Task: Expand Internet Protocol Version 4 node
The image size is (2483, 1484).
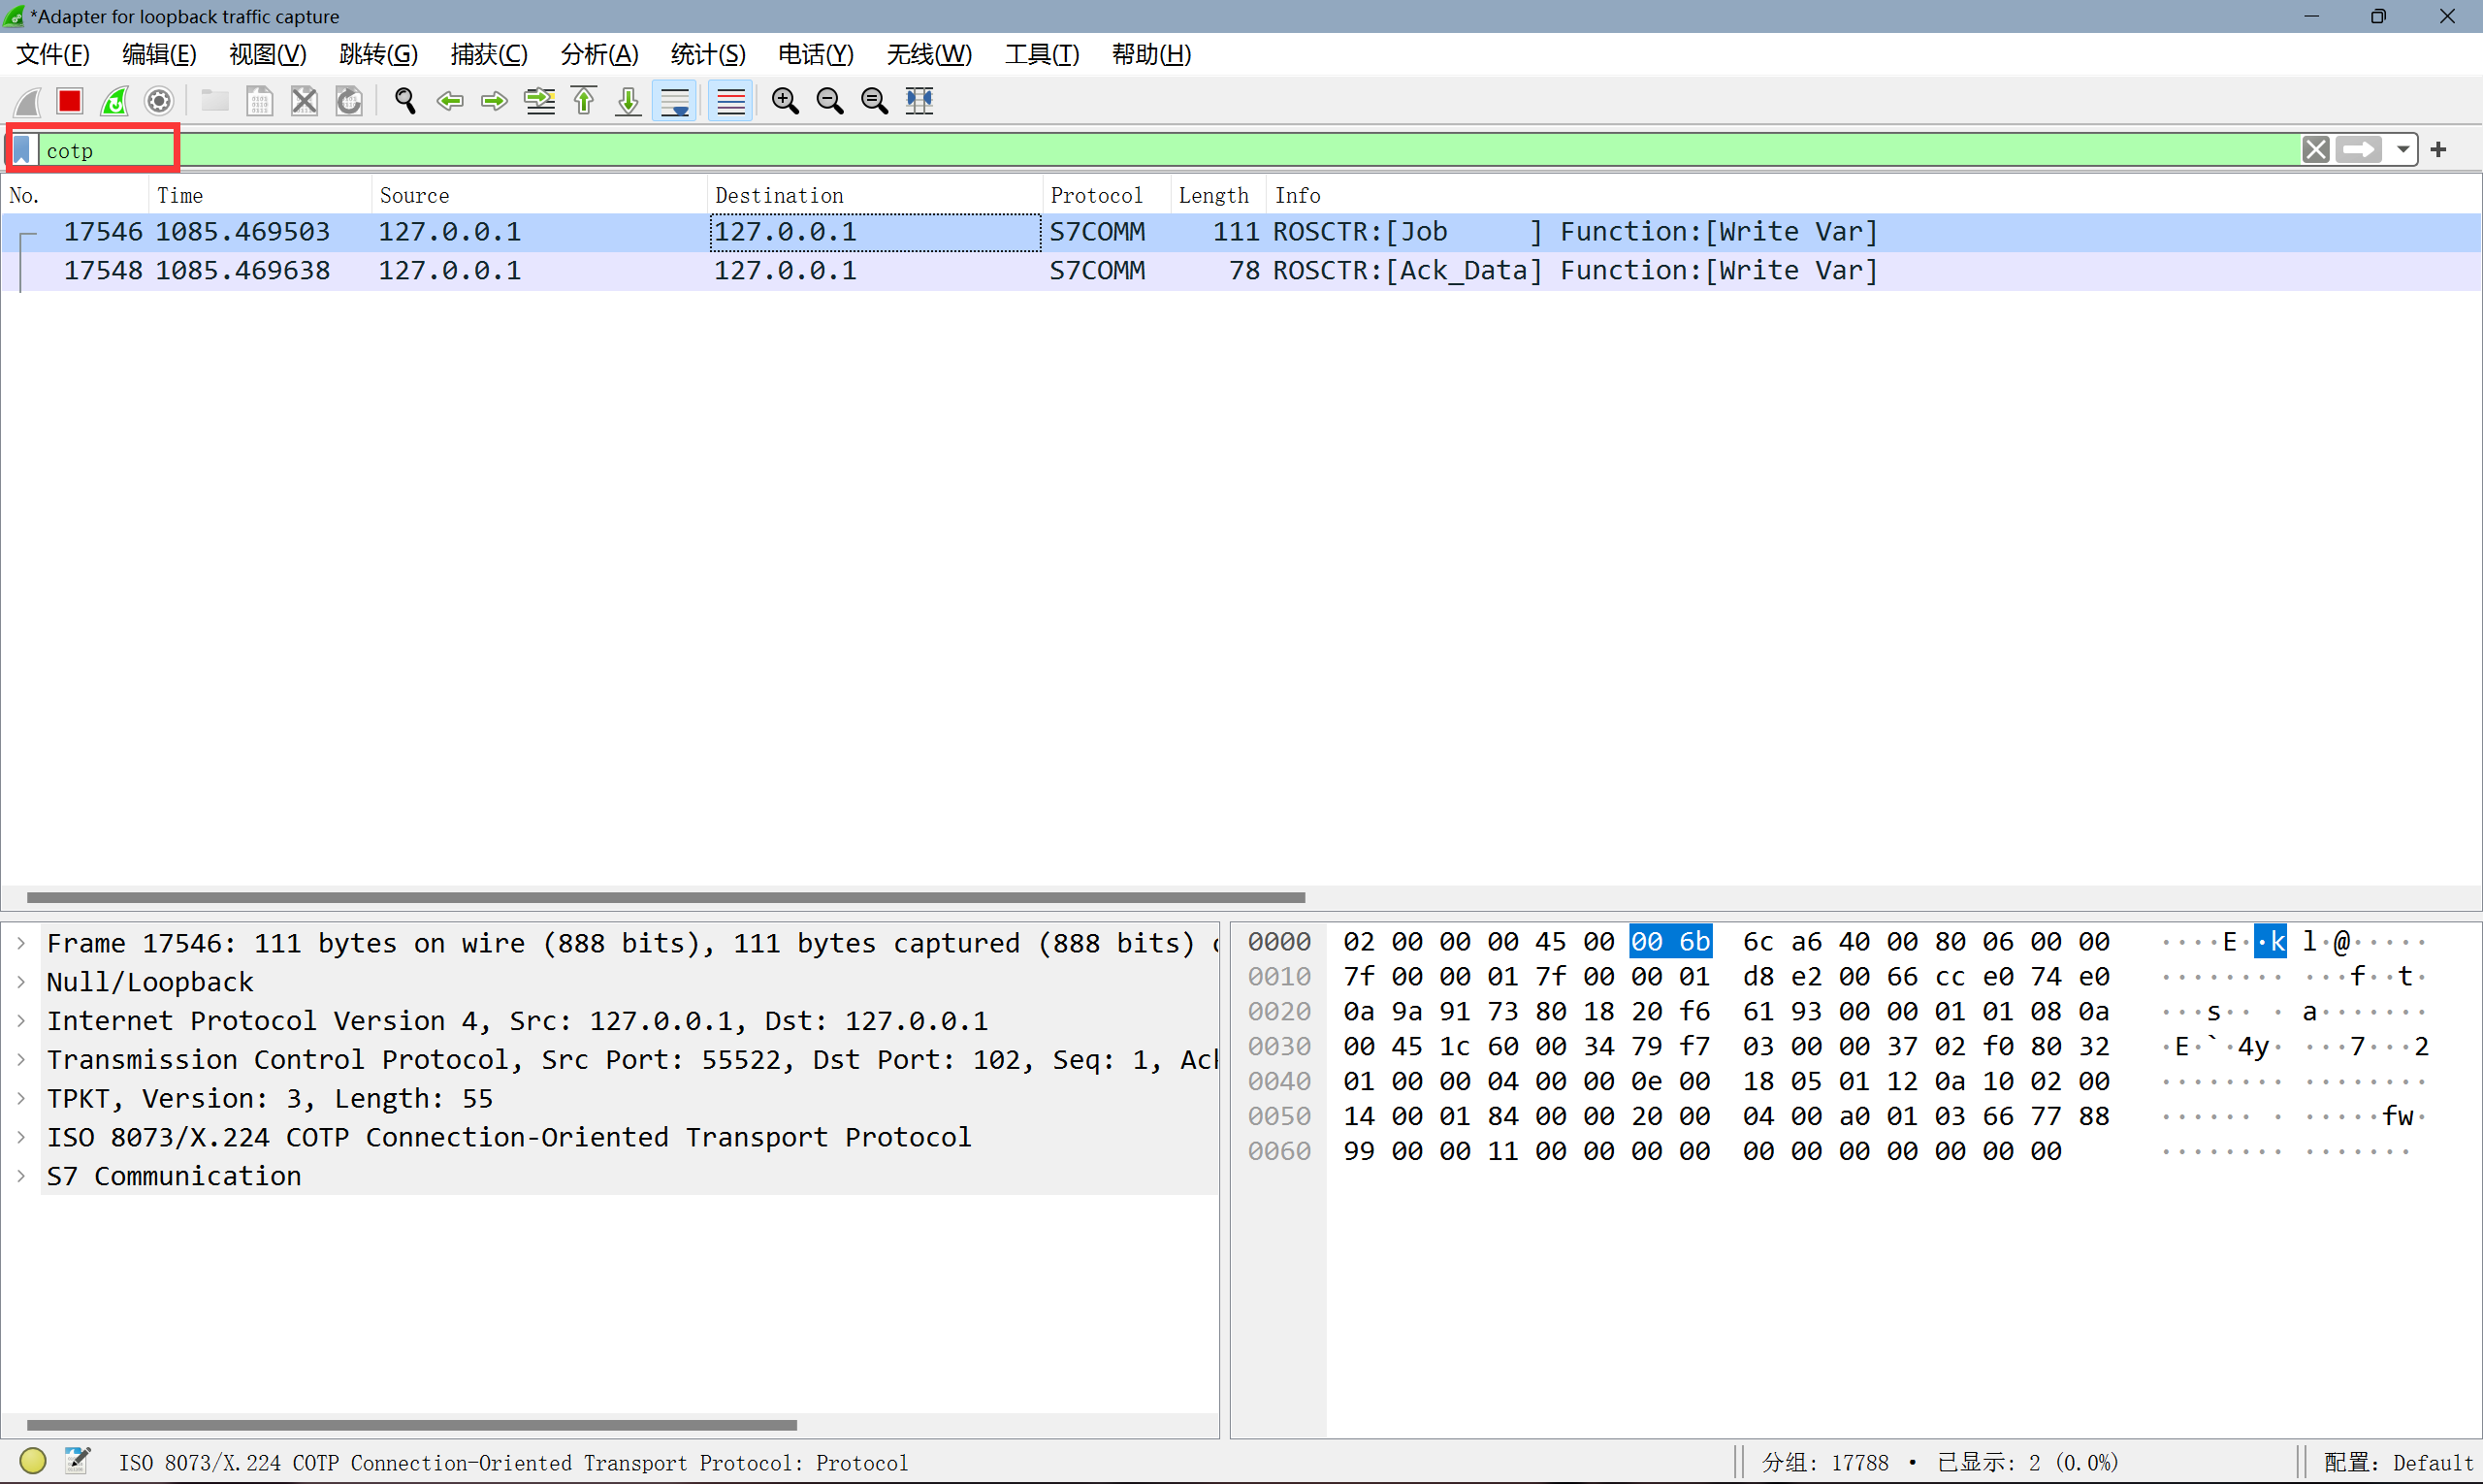Action: pos(21,1021)
